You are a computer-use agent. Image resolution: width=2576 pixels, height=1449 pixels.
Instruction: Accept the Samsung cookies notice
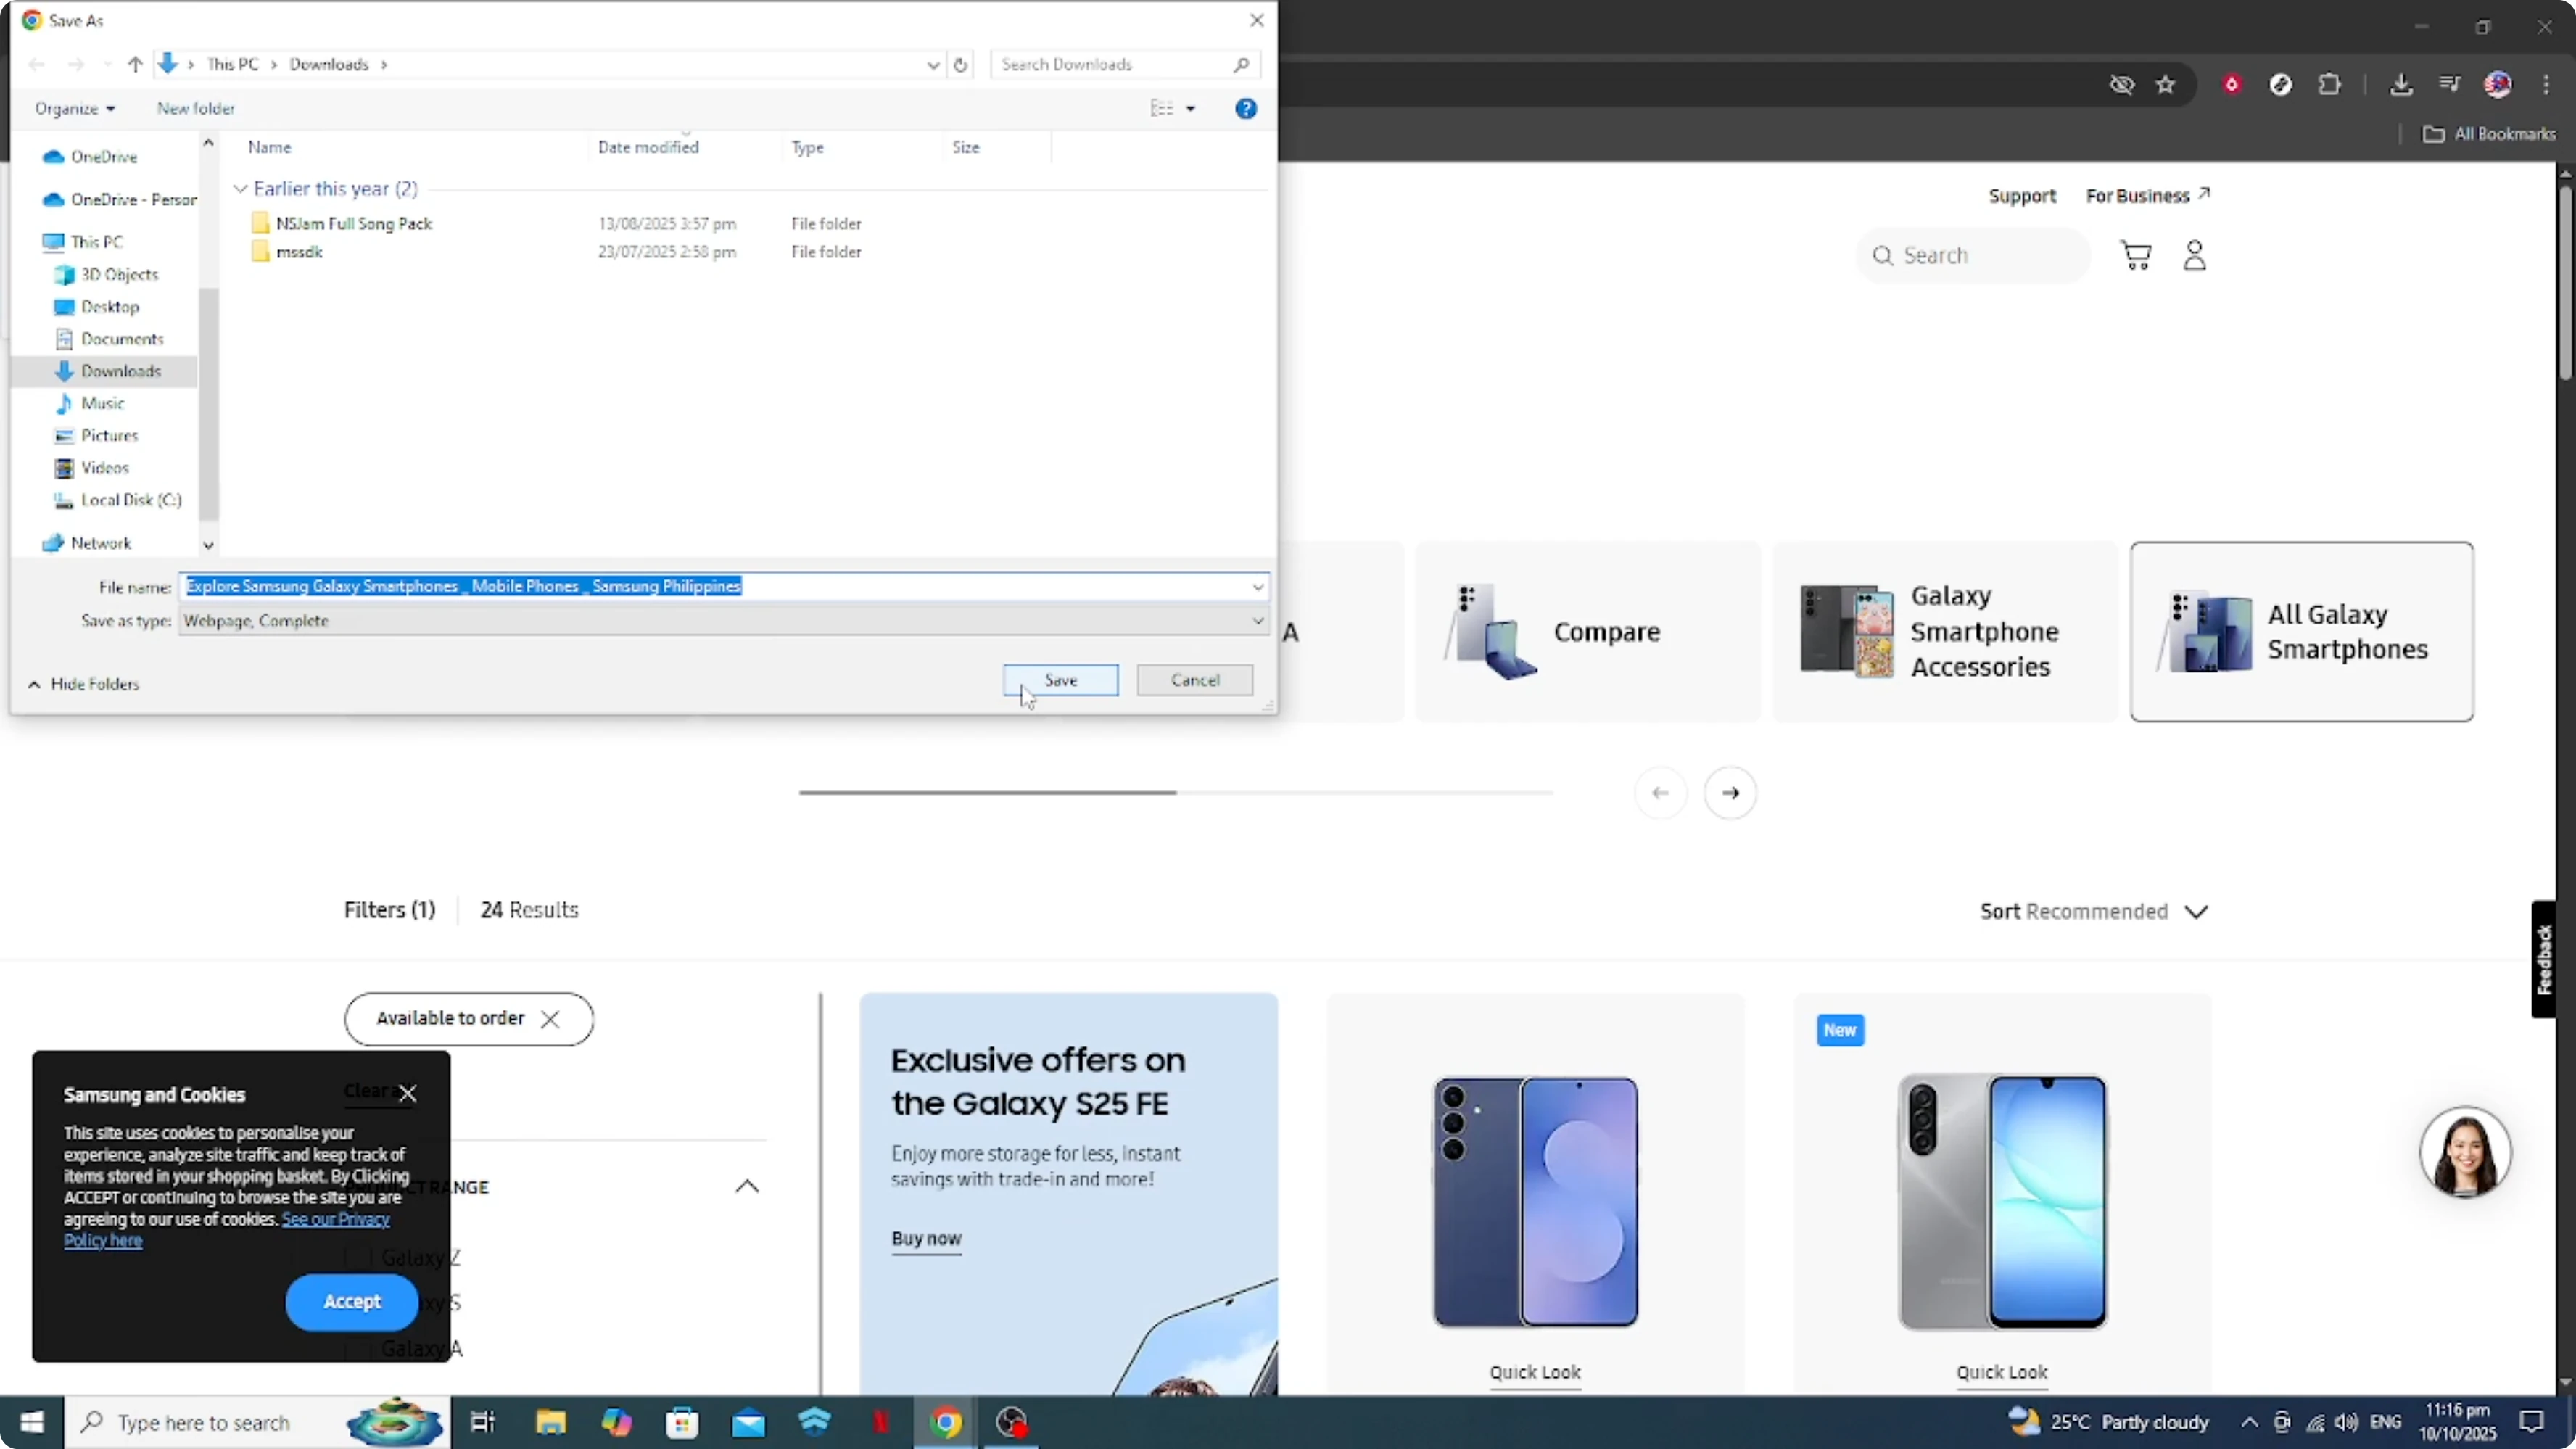(352, 1302)
